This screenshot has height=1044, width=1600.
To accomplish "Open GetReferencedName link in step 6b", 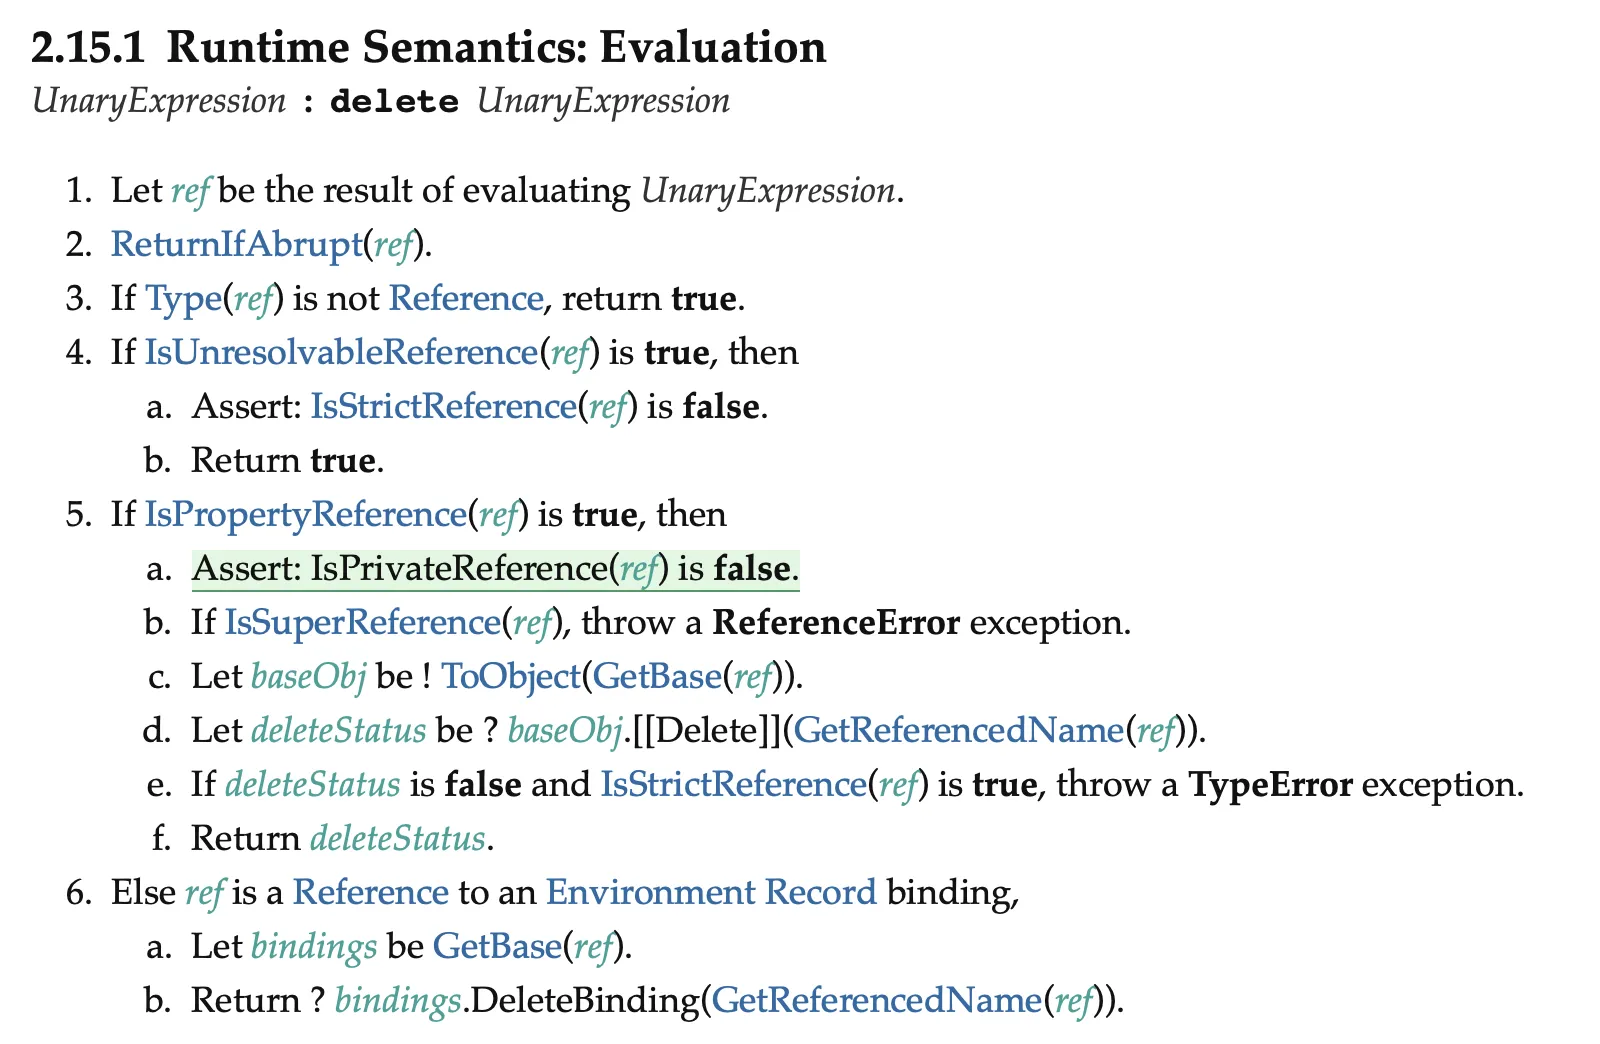I will coord(876,1000).
